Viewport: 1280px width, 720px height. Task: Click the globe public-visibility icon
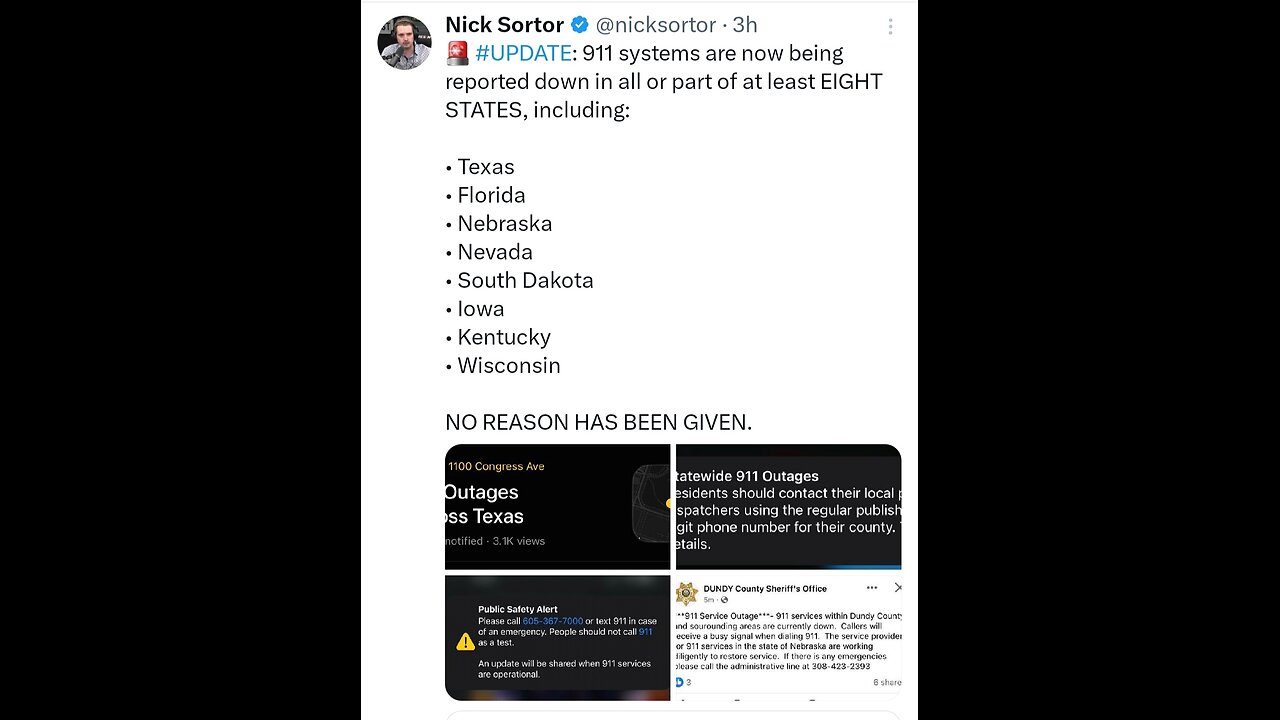coord(724,600)
